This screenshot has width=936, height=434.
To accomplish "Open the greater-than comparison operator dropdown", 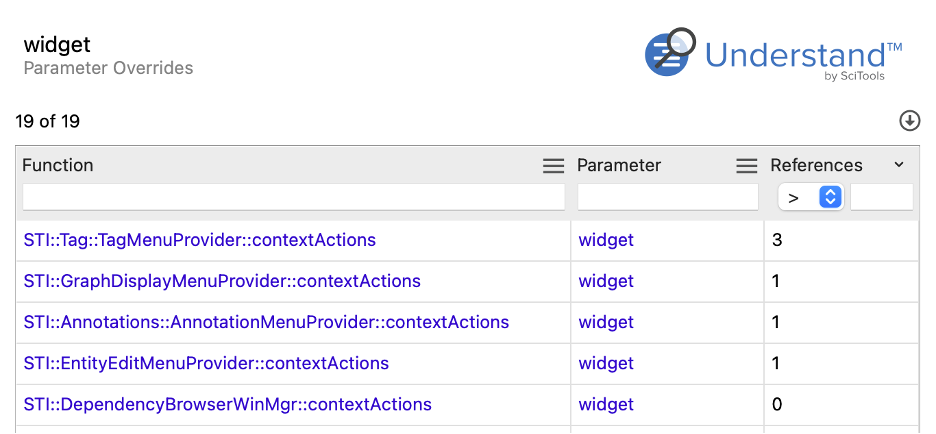I will coord(810,197).
